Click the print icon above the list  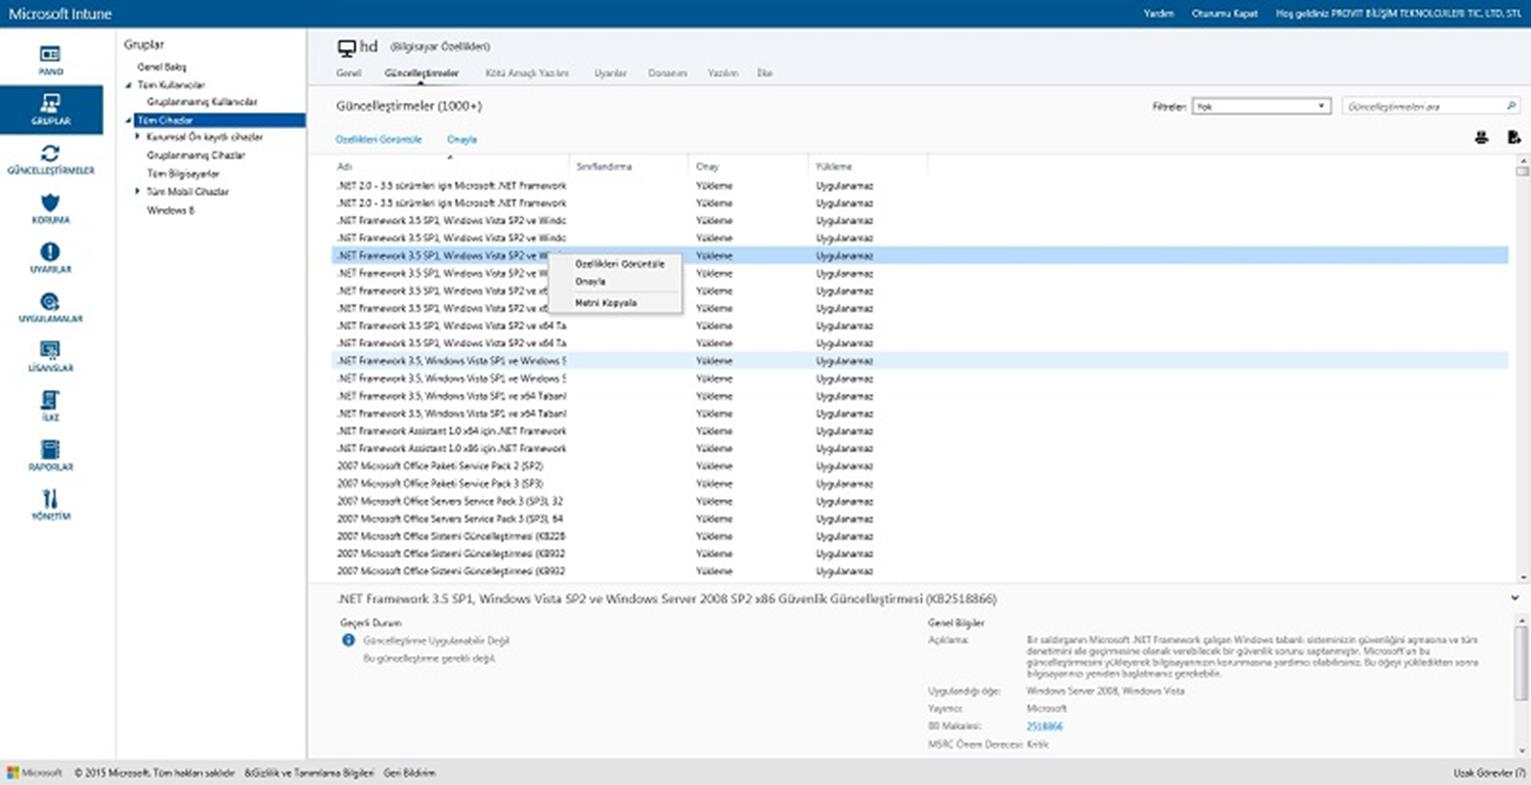pyautogui.click(x=1481, y=138)
